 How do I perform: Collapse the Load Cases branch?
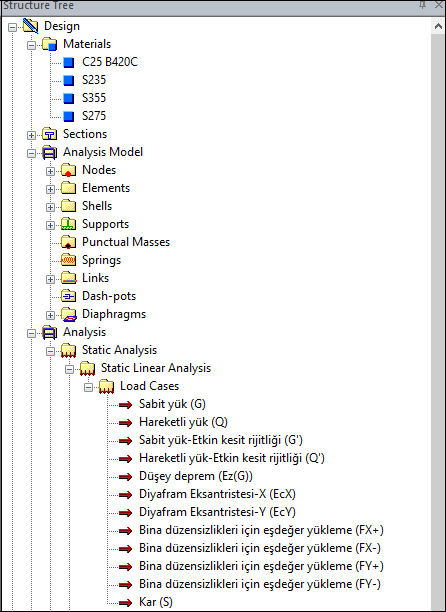tap(89, 388)
